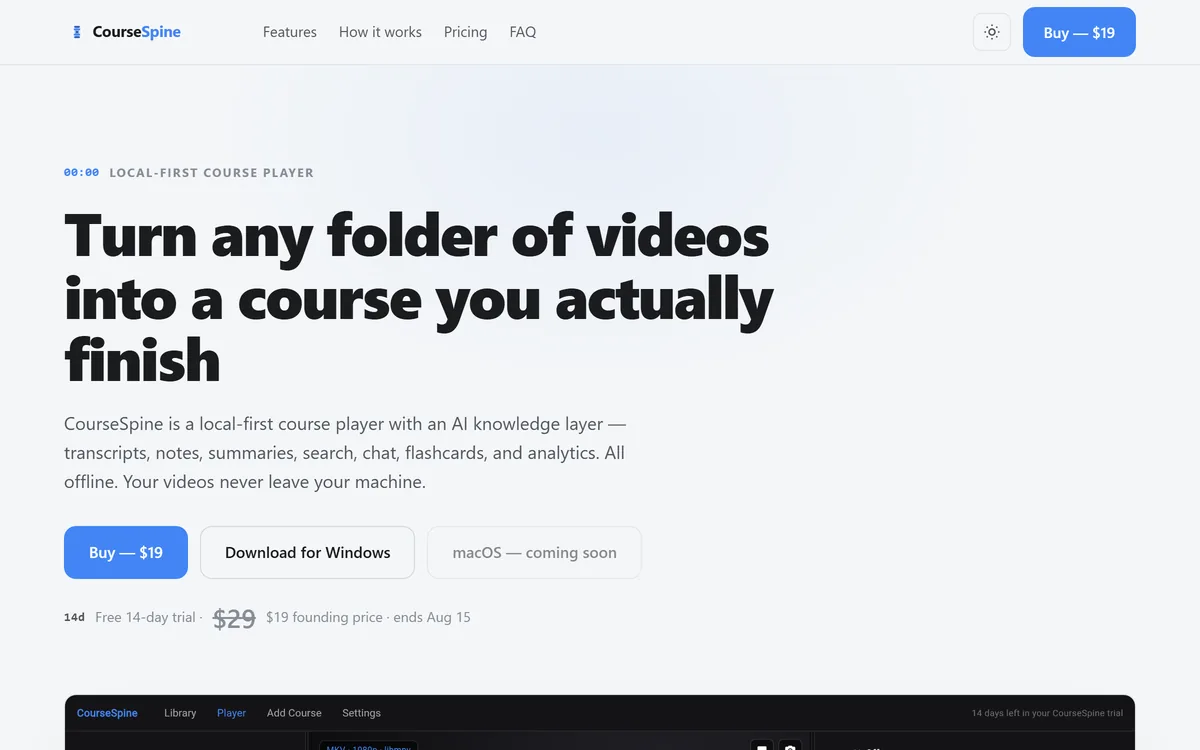Toggle the light/dark theme button
Image resolution: width=1200 pixels, height=750 pixels.
[x=992, y=32]
